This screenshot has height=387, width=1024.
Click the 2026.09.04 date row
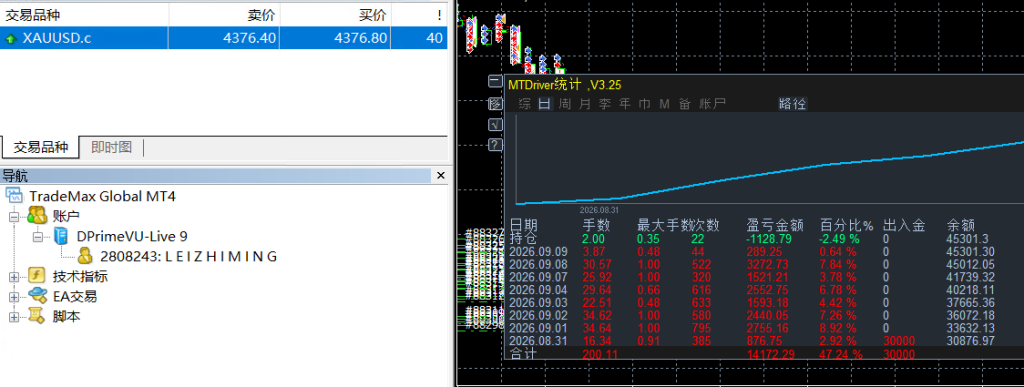point(539,290)
